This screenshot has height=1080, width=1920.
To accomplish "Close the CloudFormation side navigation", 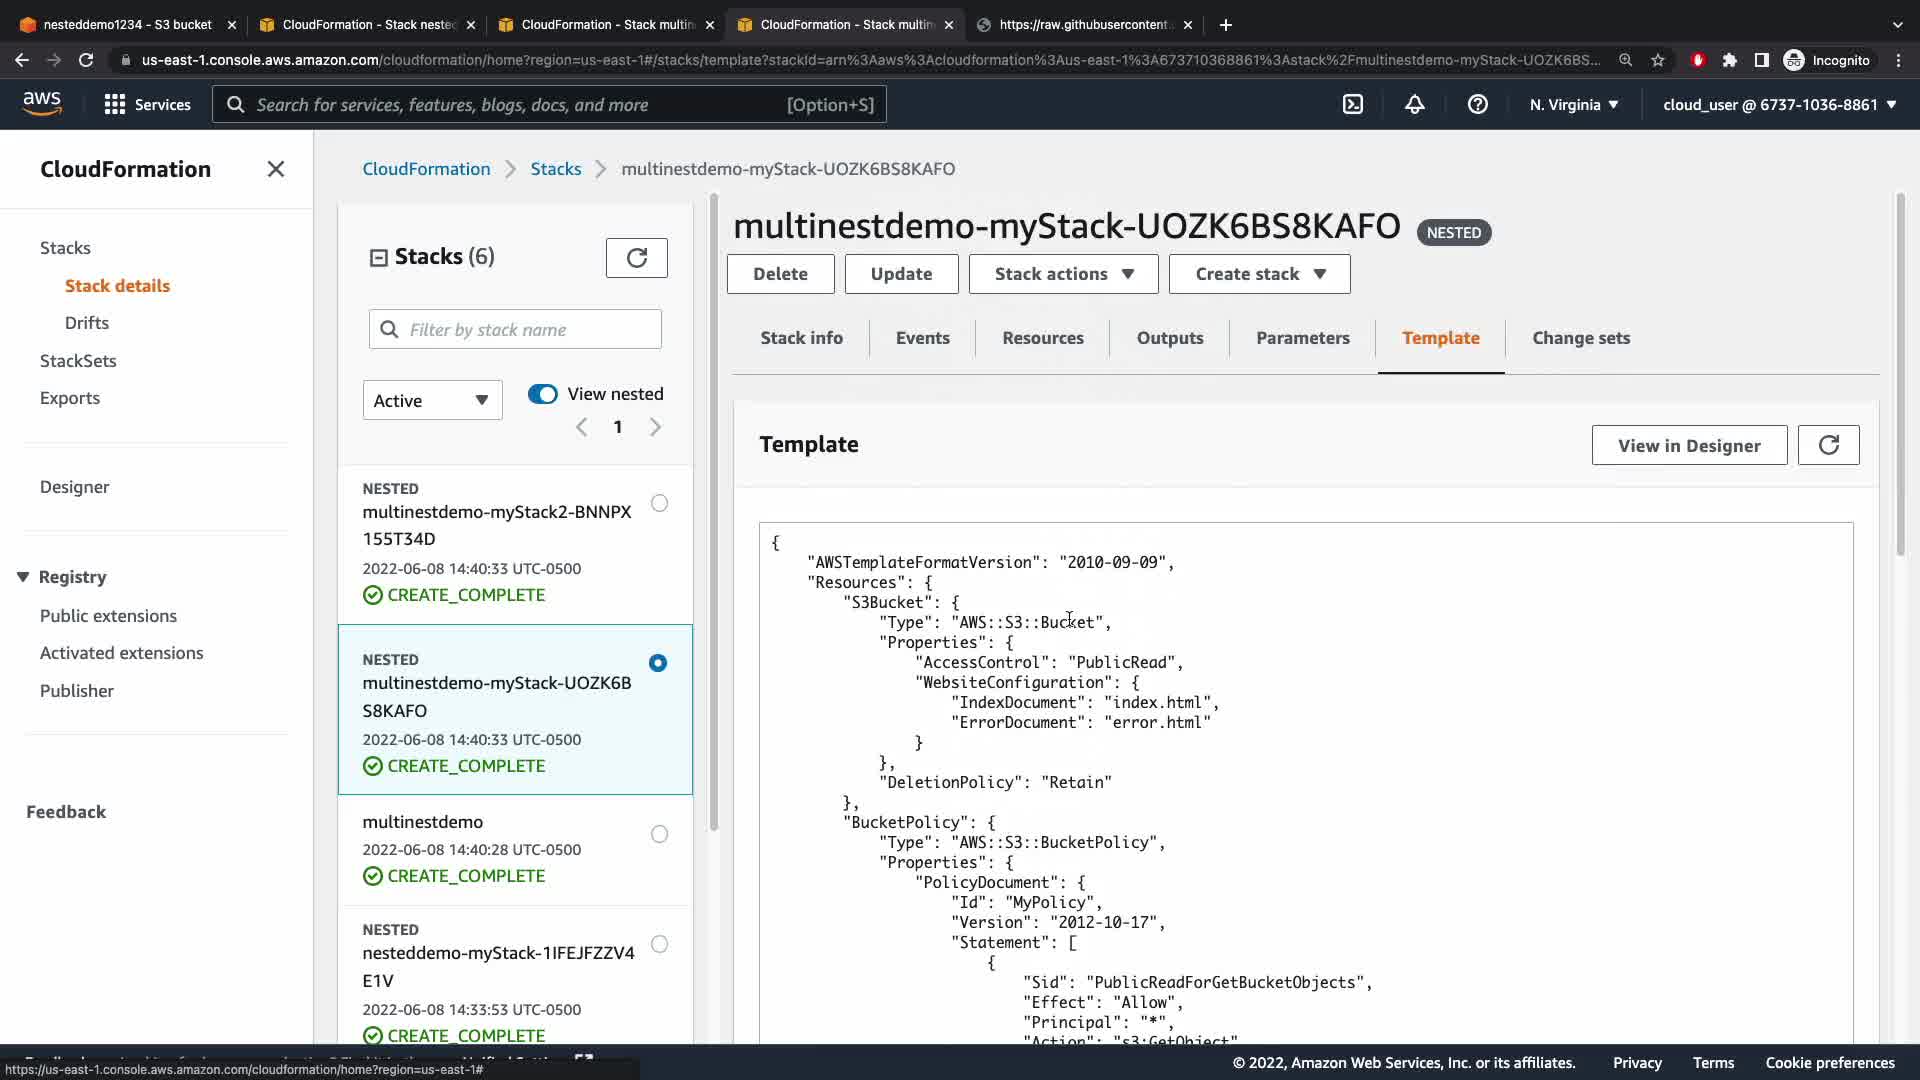I will [276, 169].
